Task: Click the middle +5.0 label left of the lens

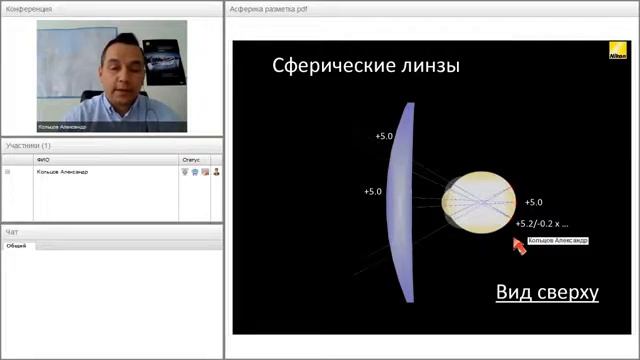Action: 373,191
